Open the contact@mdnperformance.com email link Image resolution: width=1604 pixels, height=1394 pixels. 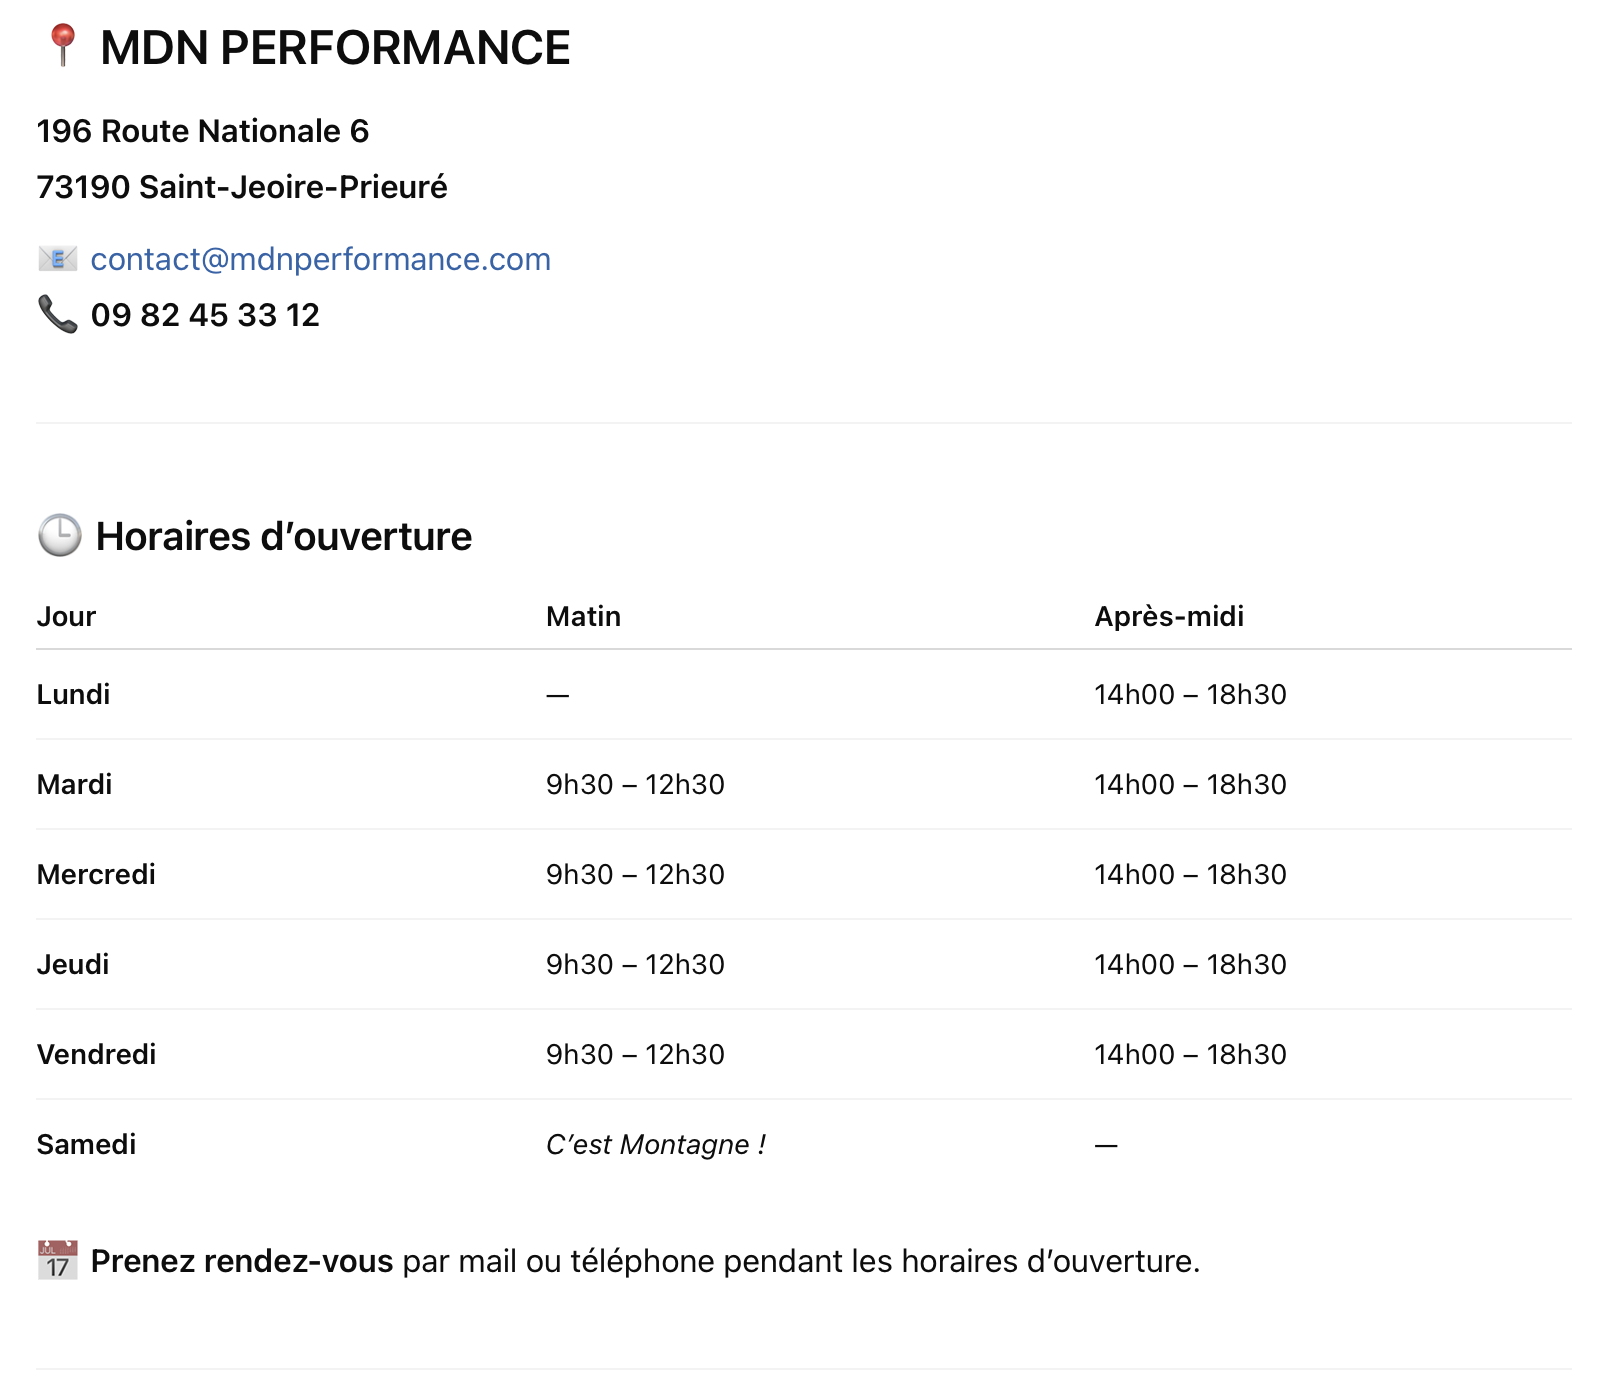point(320,259)
